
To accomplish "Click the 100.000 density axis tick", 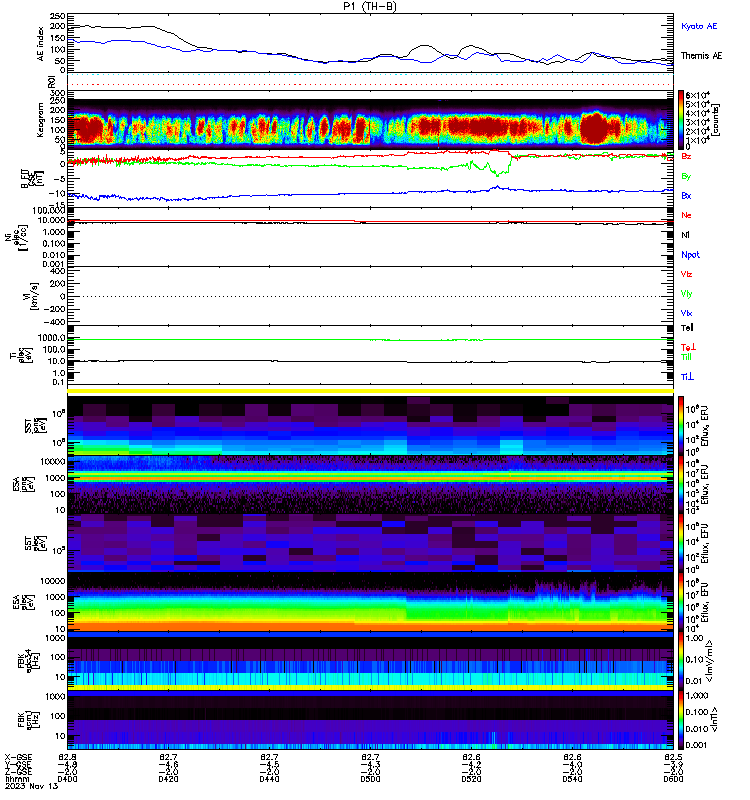I will (x=48, y=211).
